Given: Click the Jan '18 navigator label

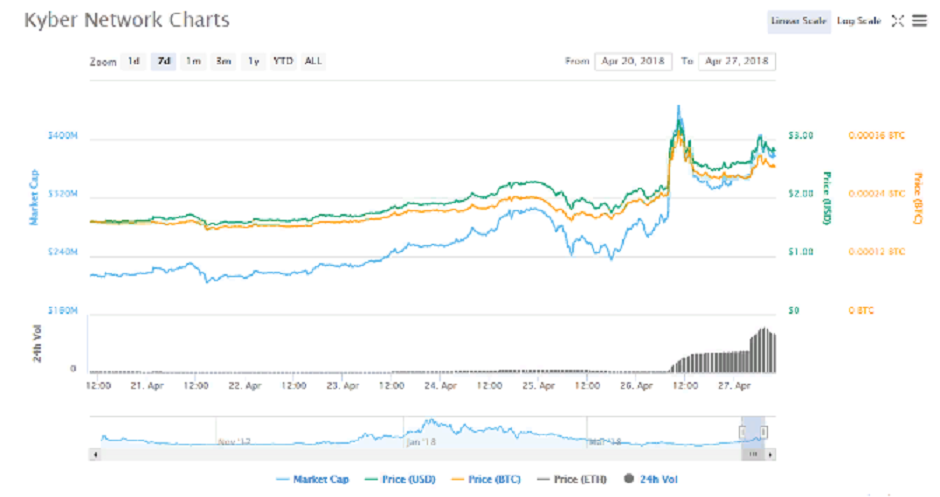Looking at the screenshot, I should [x=421, y=442].
